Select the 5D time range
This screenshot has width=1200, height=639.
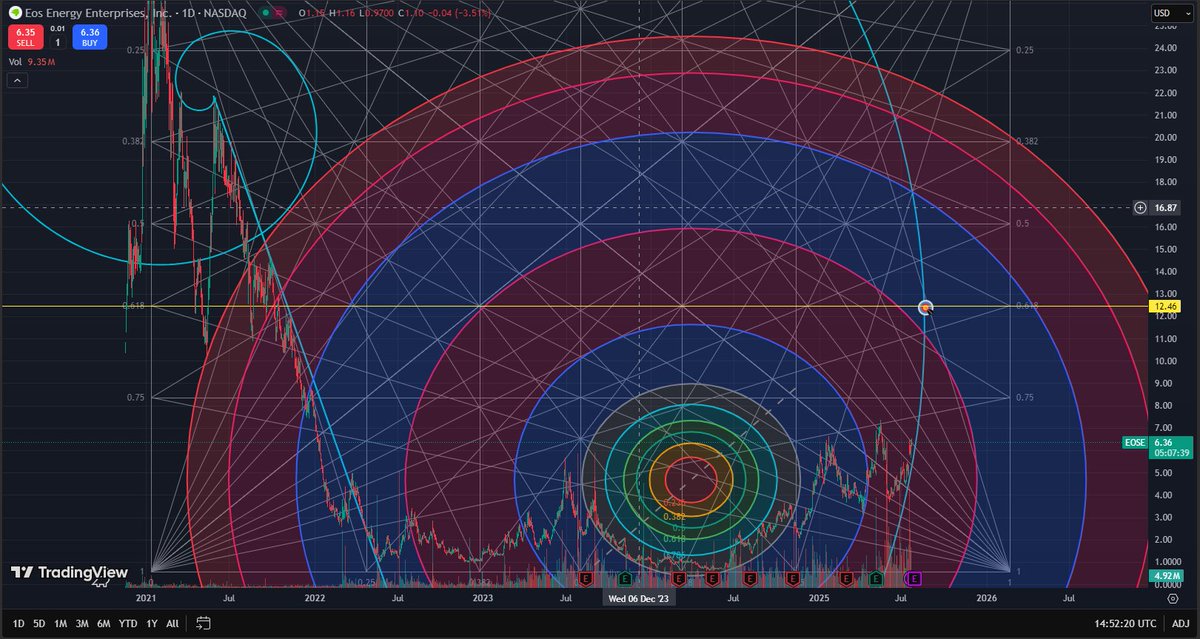39,623
